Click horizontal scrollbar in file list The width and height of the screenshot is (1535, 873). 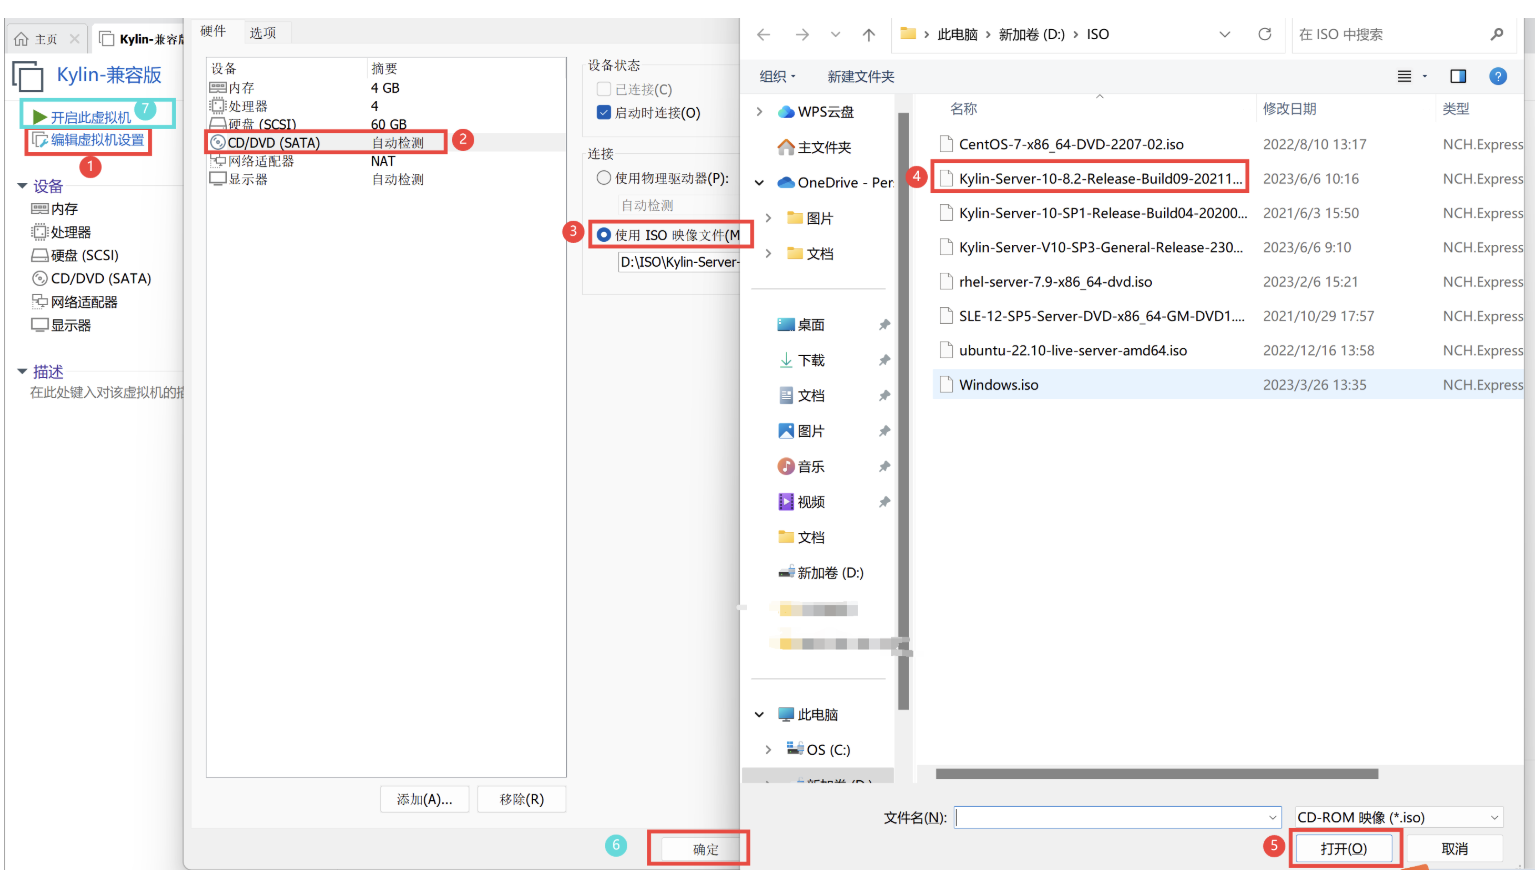coord(1157,774)
